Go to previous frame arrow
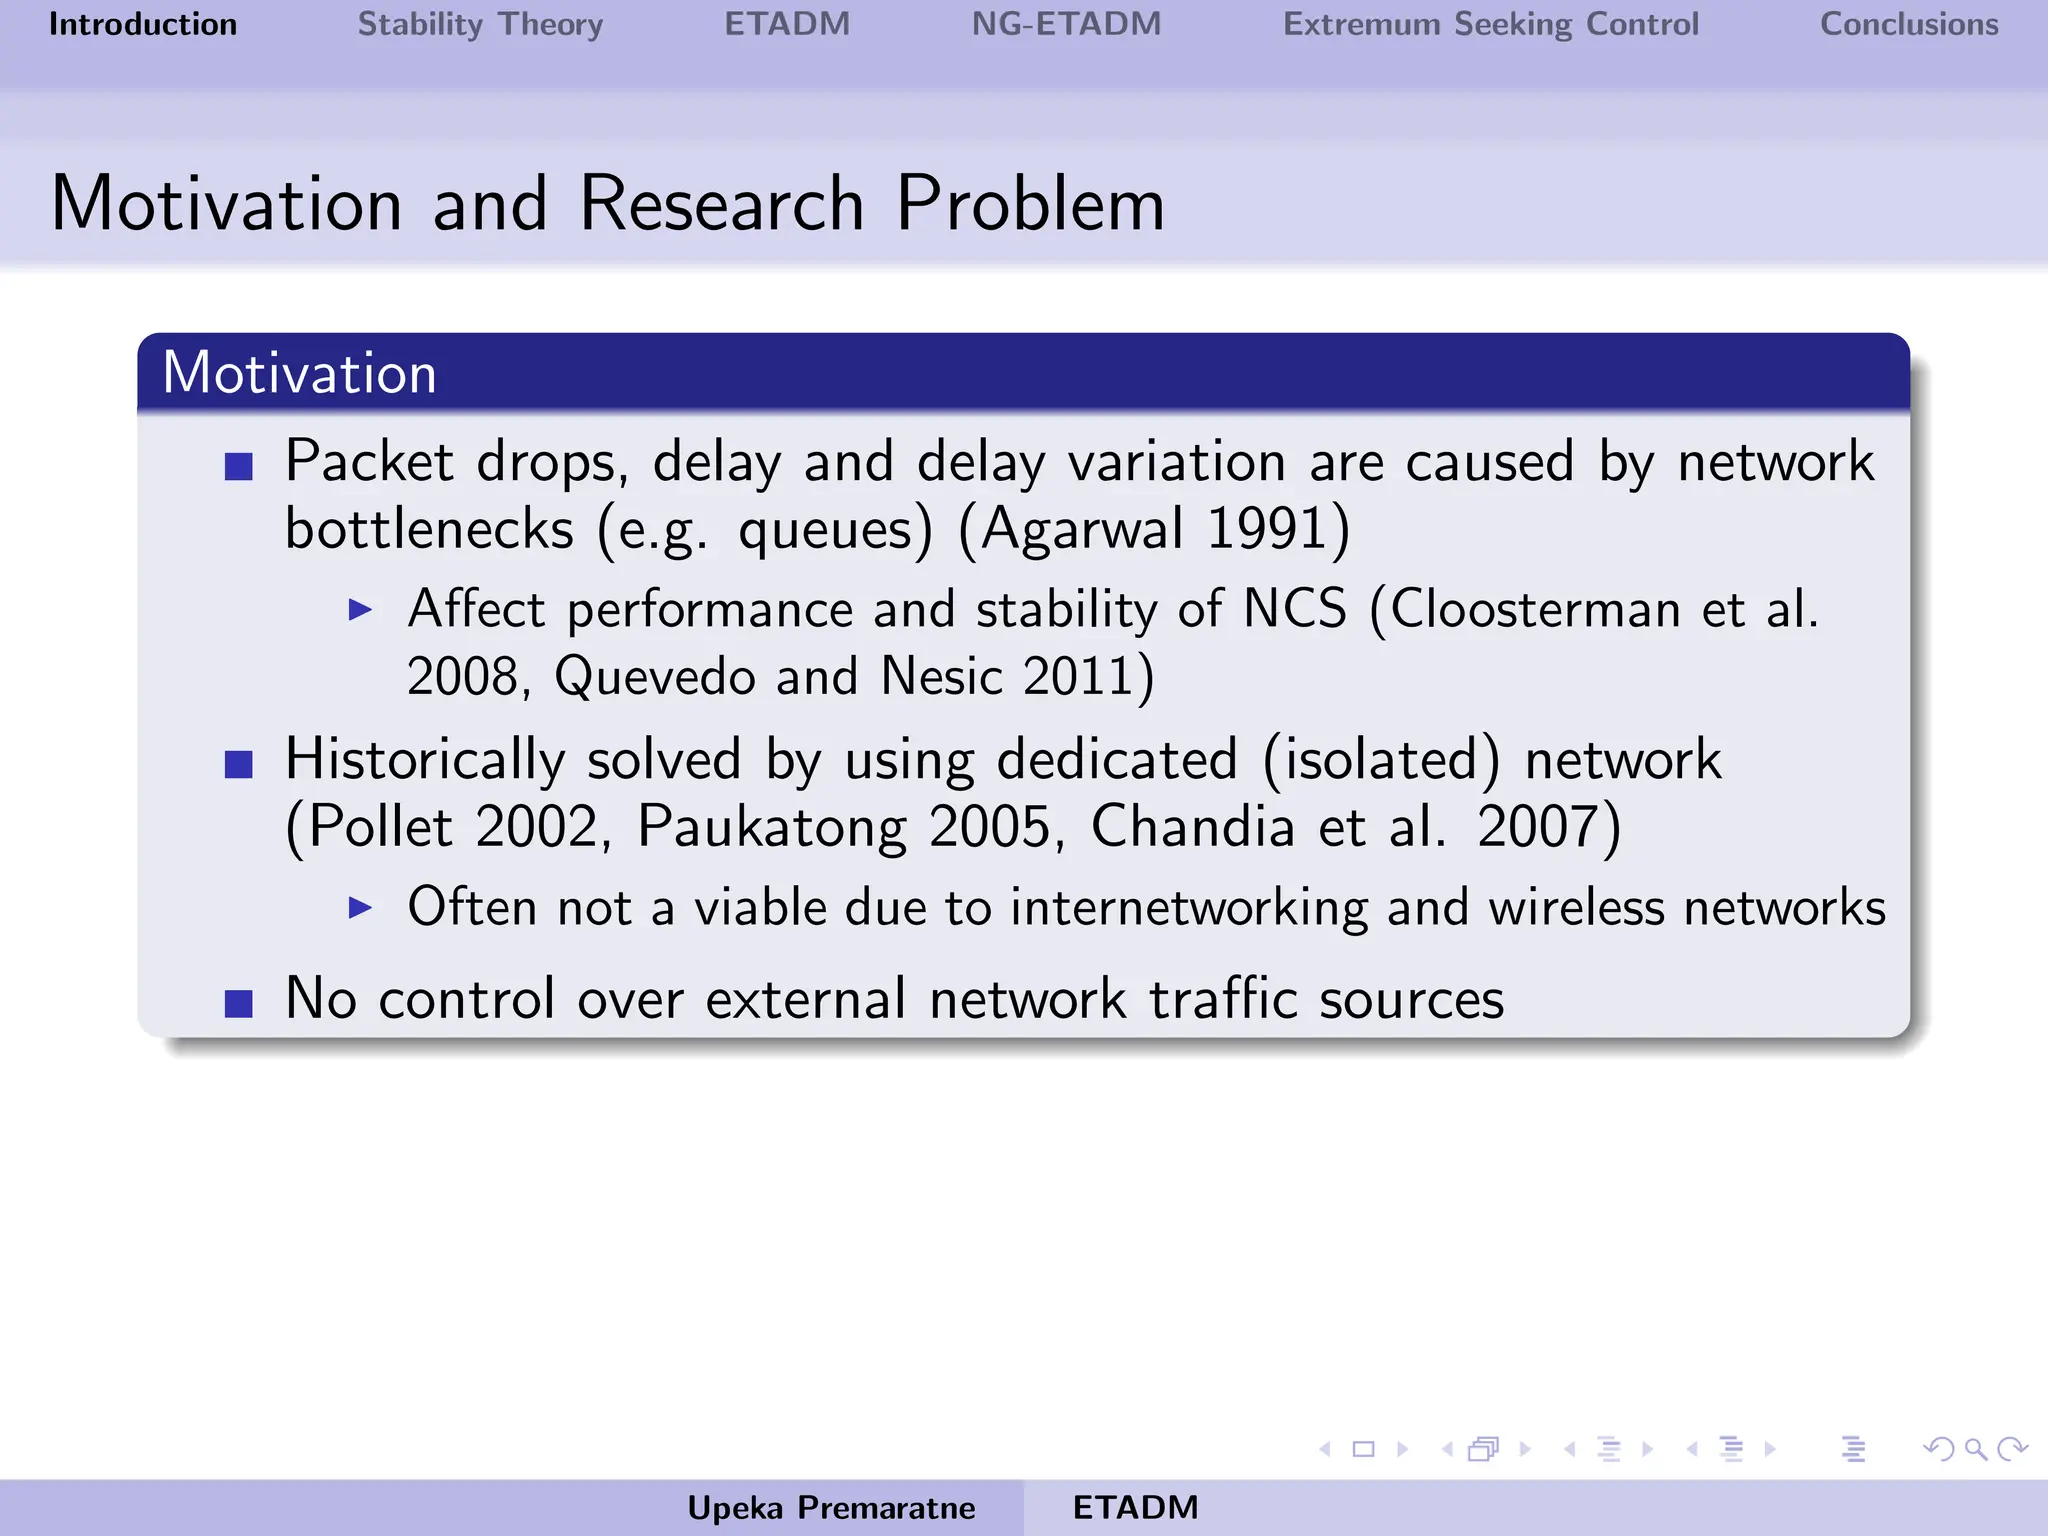The width and height of the screenshot is (2048, 1536). tap(1447, 1449)
